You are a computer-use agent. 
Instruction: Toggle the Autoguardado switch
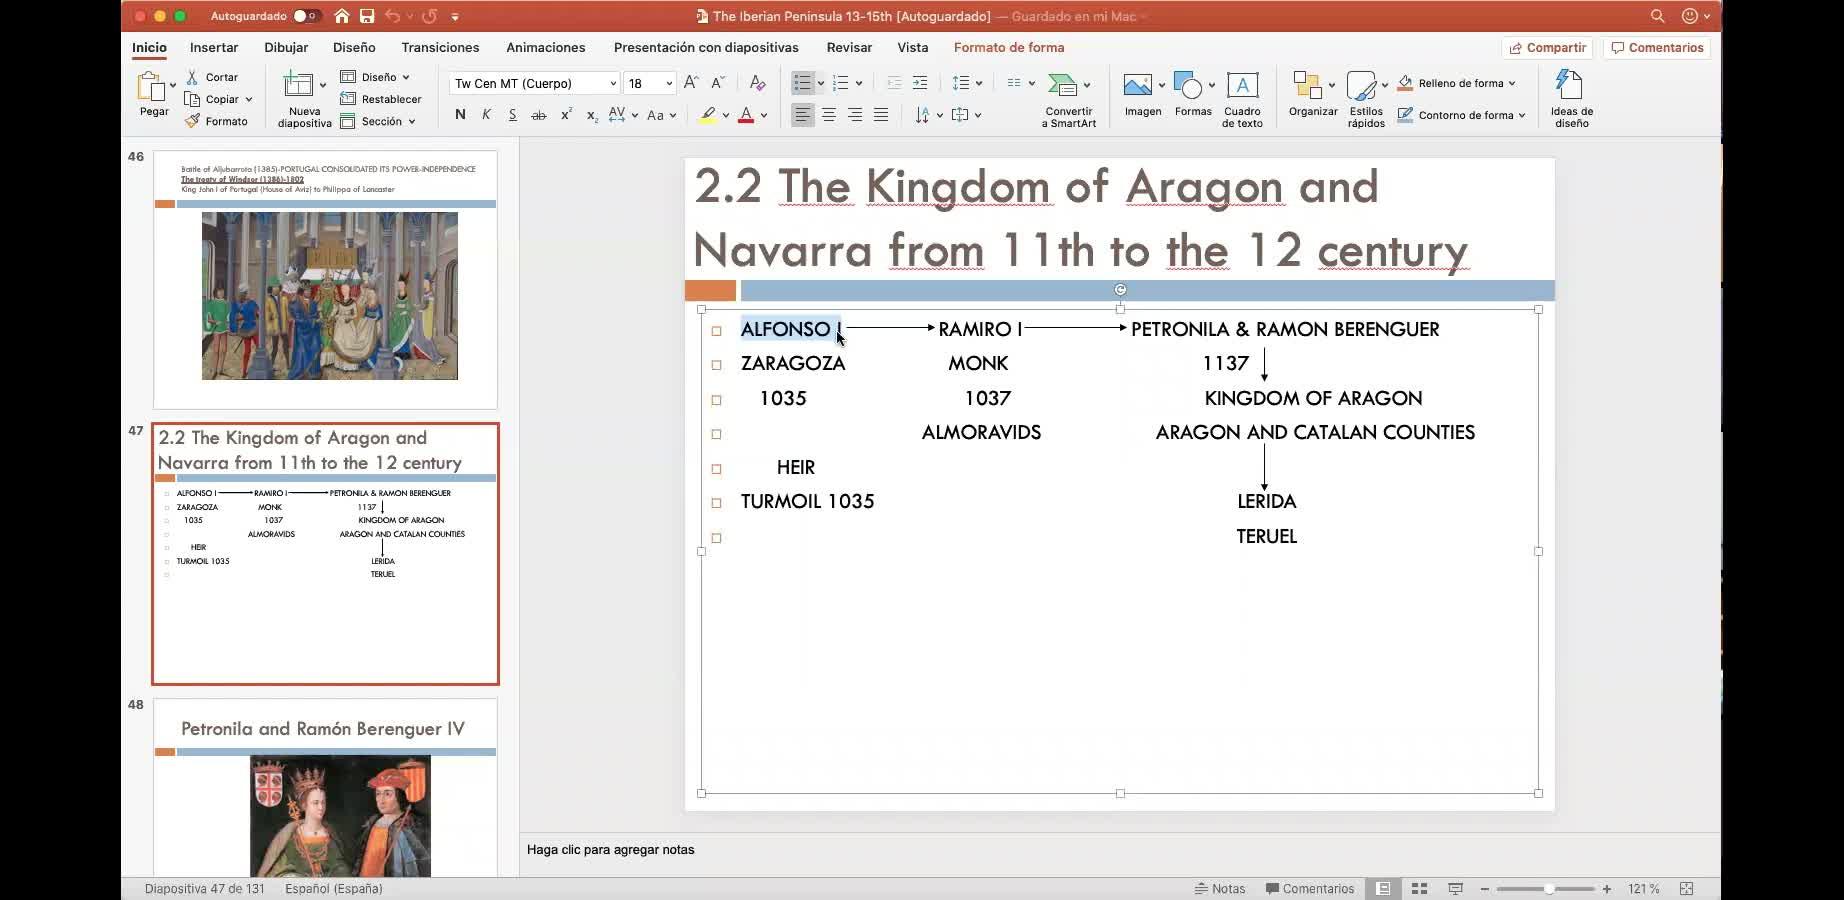[x=305, y=16]
